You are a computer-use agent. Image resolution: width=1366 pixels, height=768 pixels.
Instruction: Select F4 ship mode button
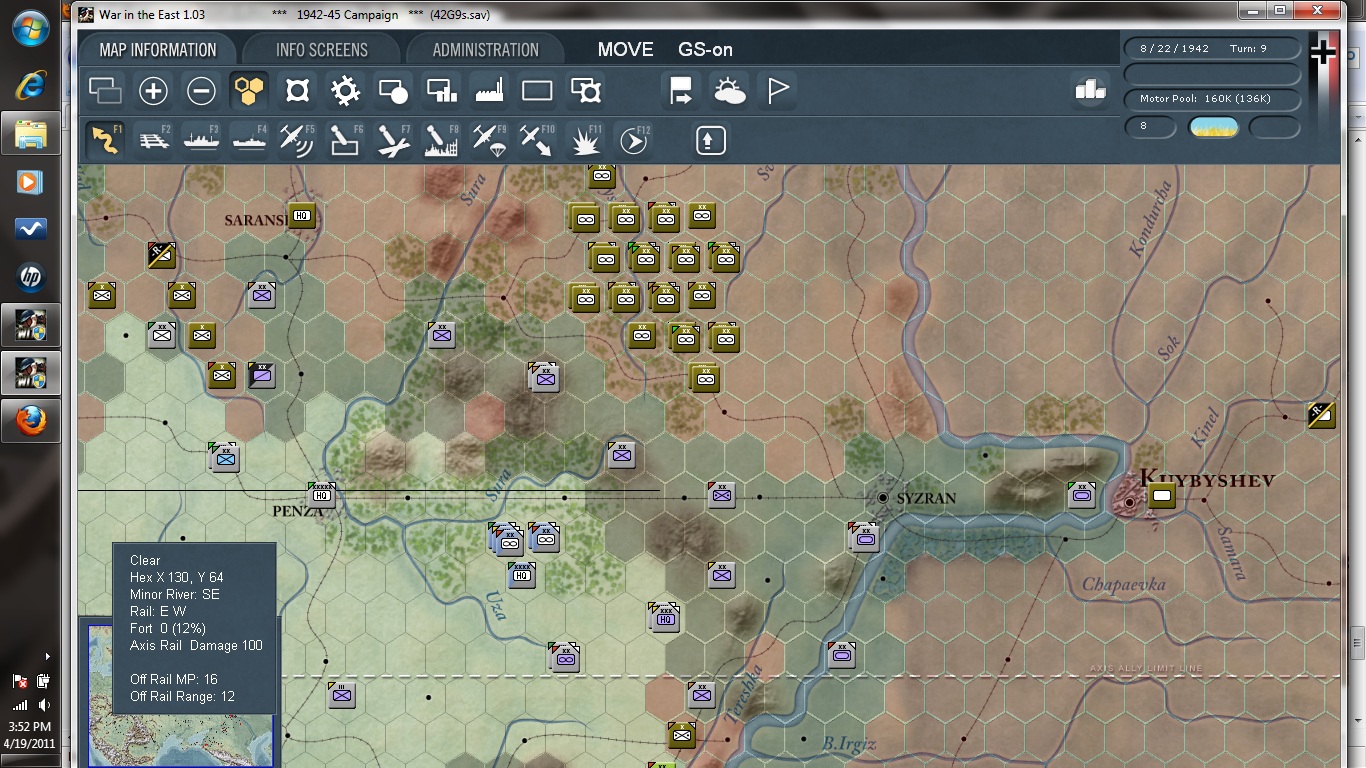(x=249, y=140)
